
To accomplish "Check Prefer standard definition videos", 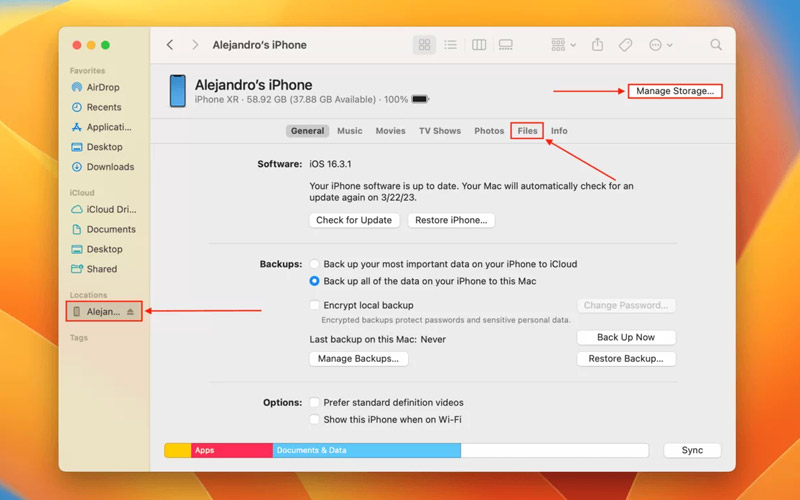I will (x=315, y=403).
